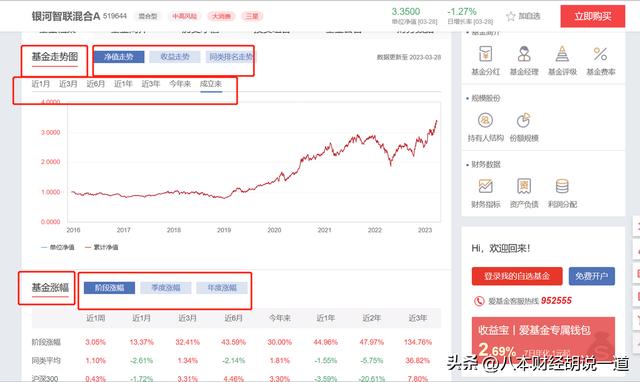Image resolution: width=640 pixels, height=382 pixels.
Task: Click the 中高风险 tag
Action: click(x=184, y=16)
